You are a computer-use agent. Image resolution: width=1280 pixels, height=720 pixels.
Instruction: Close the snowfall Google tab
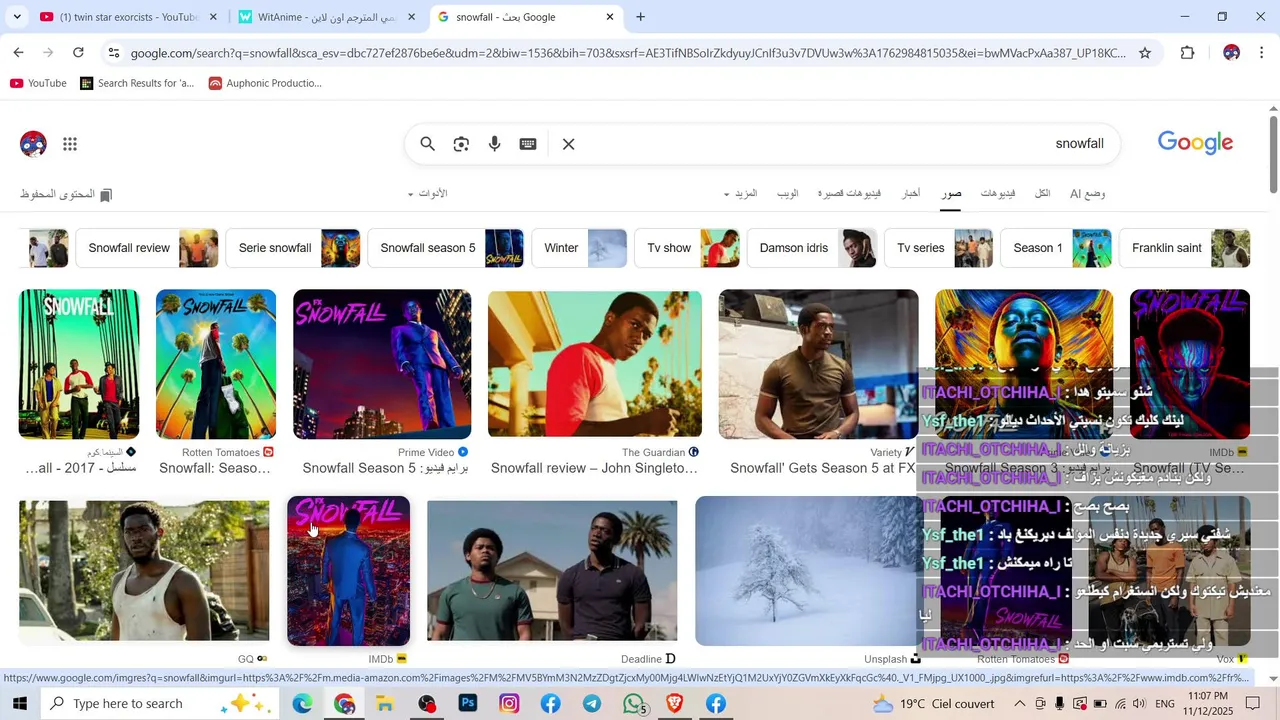click(610, 17)
